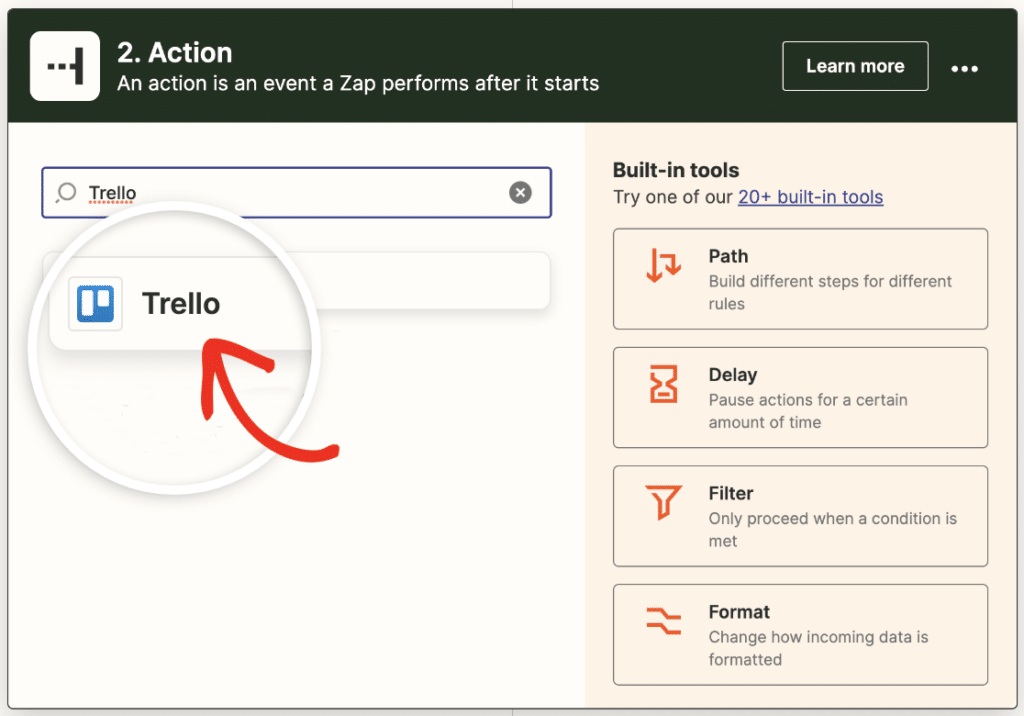Viewport: 1024px width, 716px height.
Task: Click the Zapier step icon in the header
Action: point(64,66)
